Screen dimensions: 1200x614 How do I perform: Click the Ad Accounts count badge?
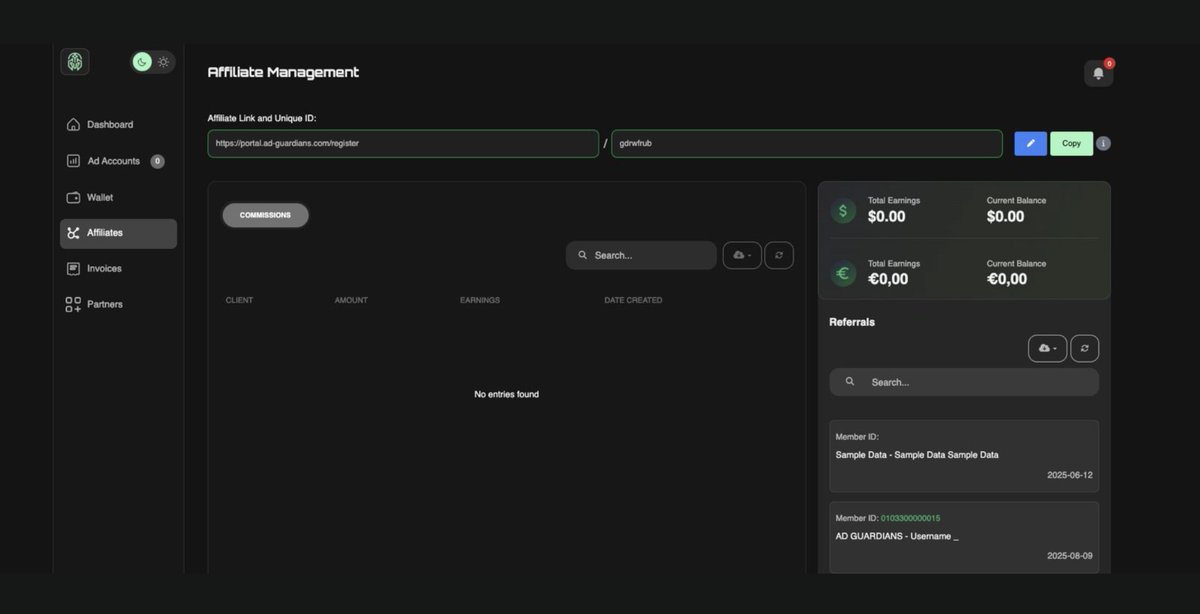pos(157,161)
